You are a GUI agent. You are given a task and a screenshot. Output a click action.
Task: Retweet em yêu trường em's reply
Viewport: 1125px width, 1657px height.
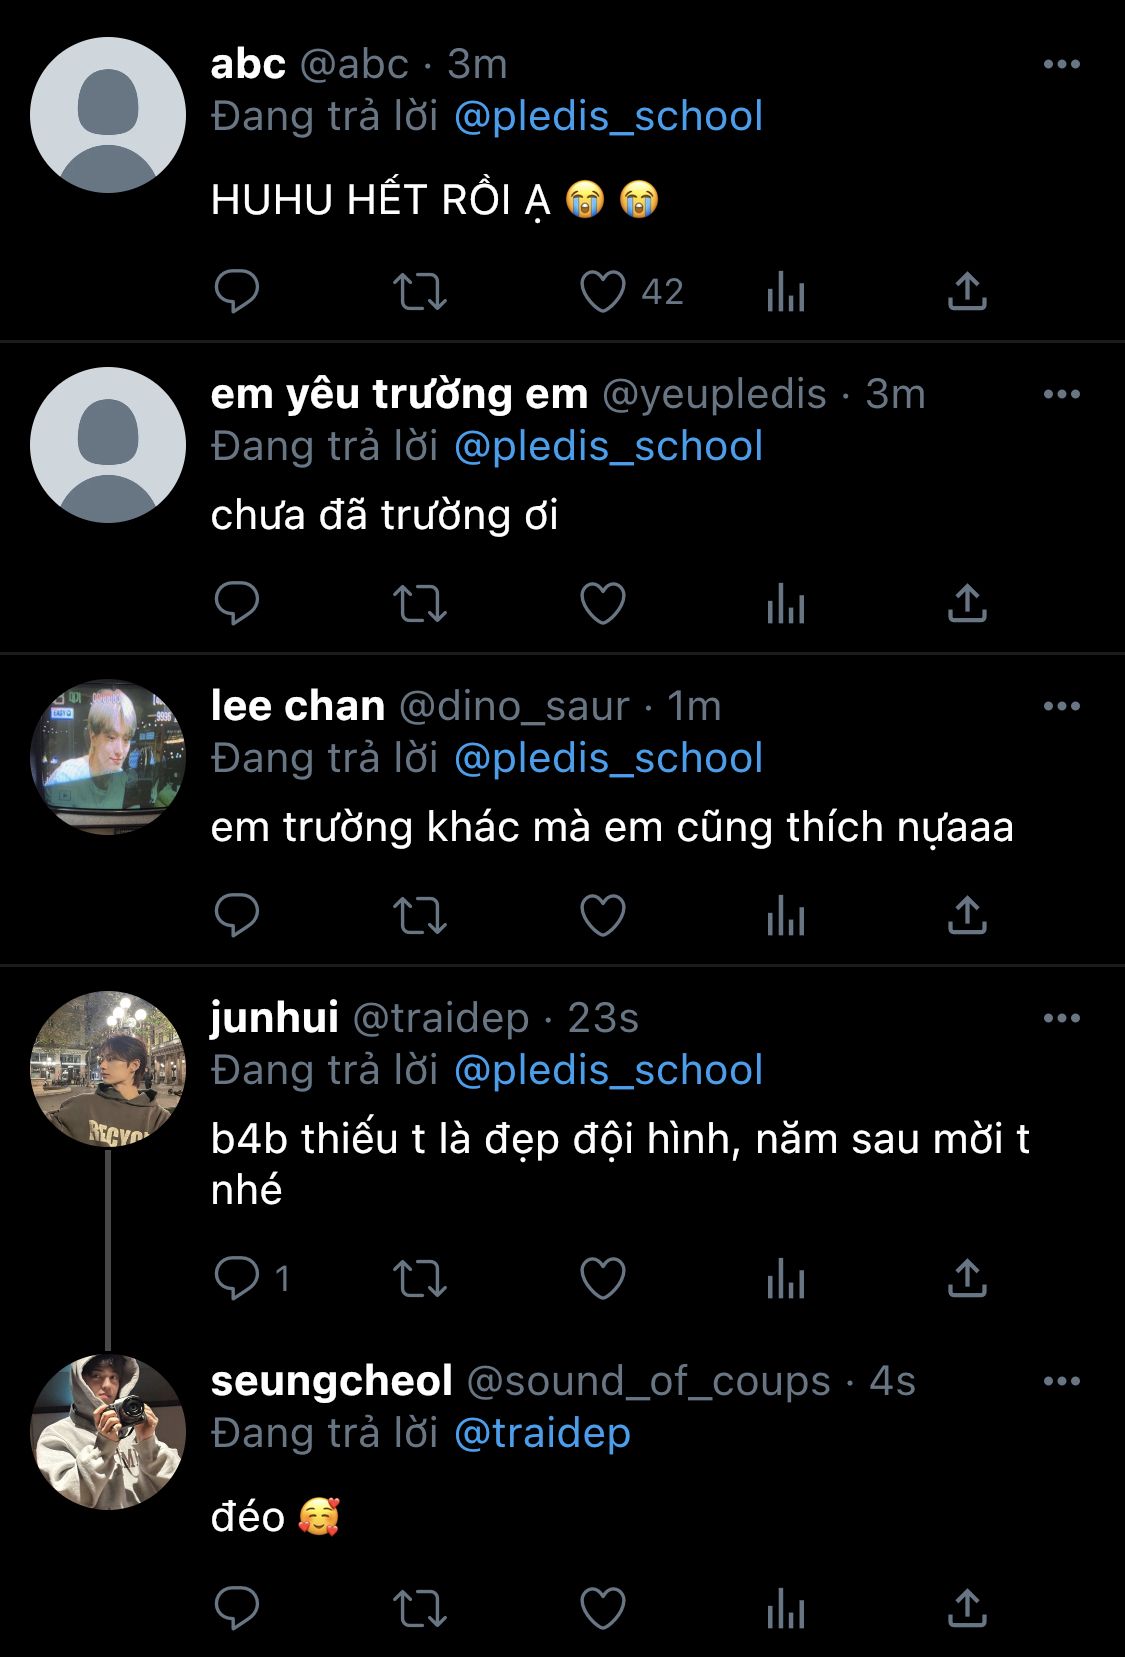pos(419,604)
